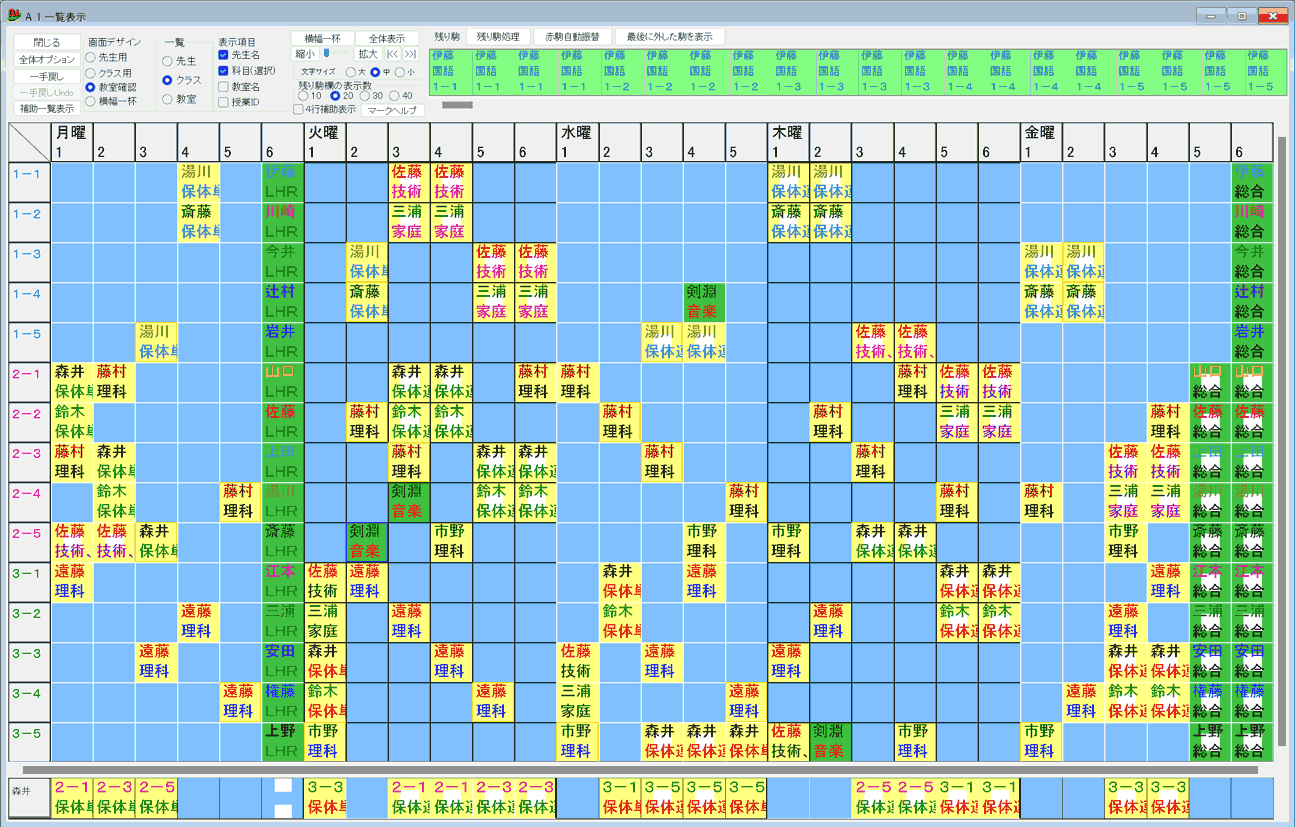Select the 剣淵 音楽 cell in row 3-5
This screenshot has width=1295, height=827.
tap(831, 742)
